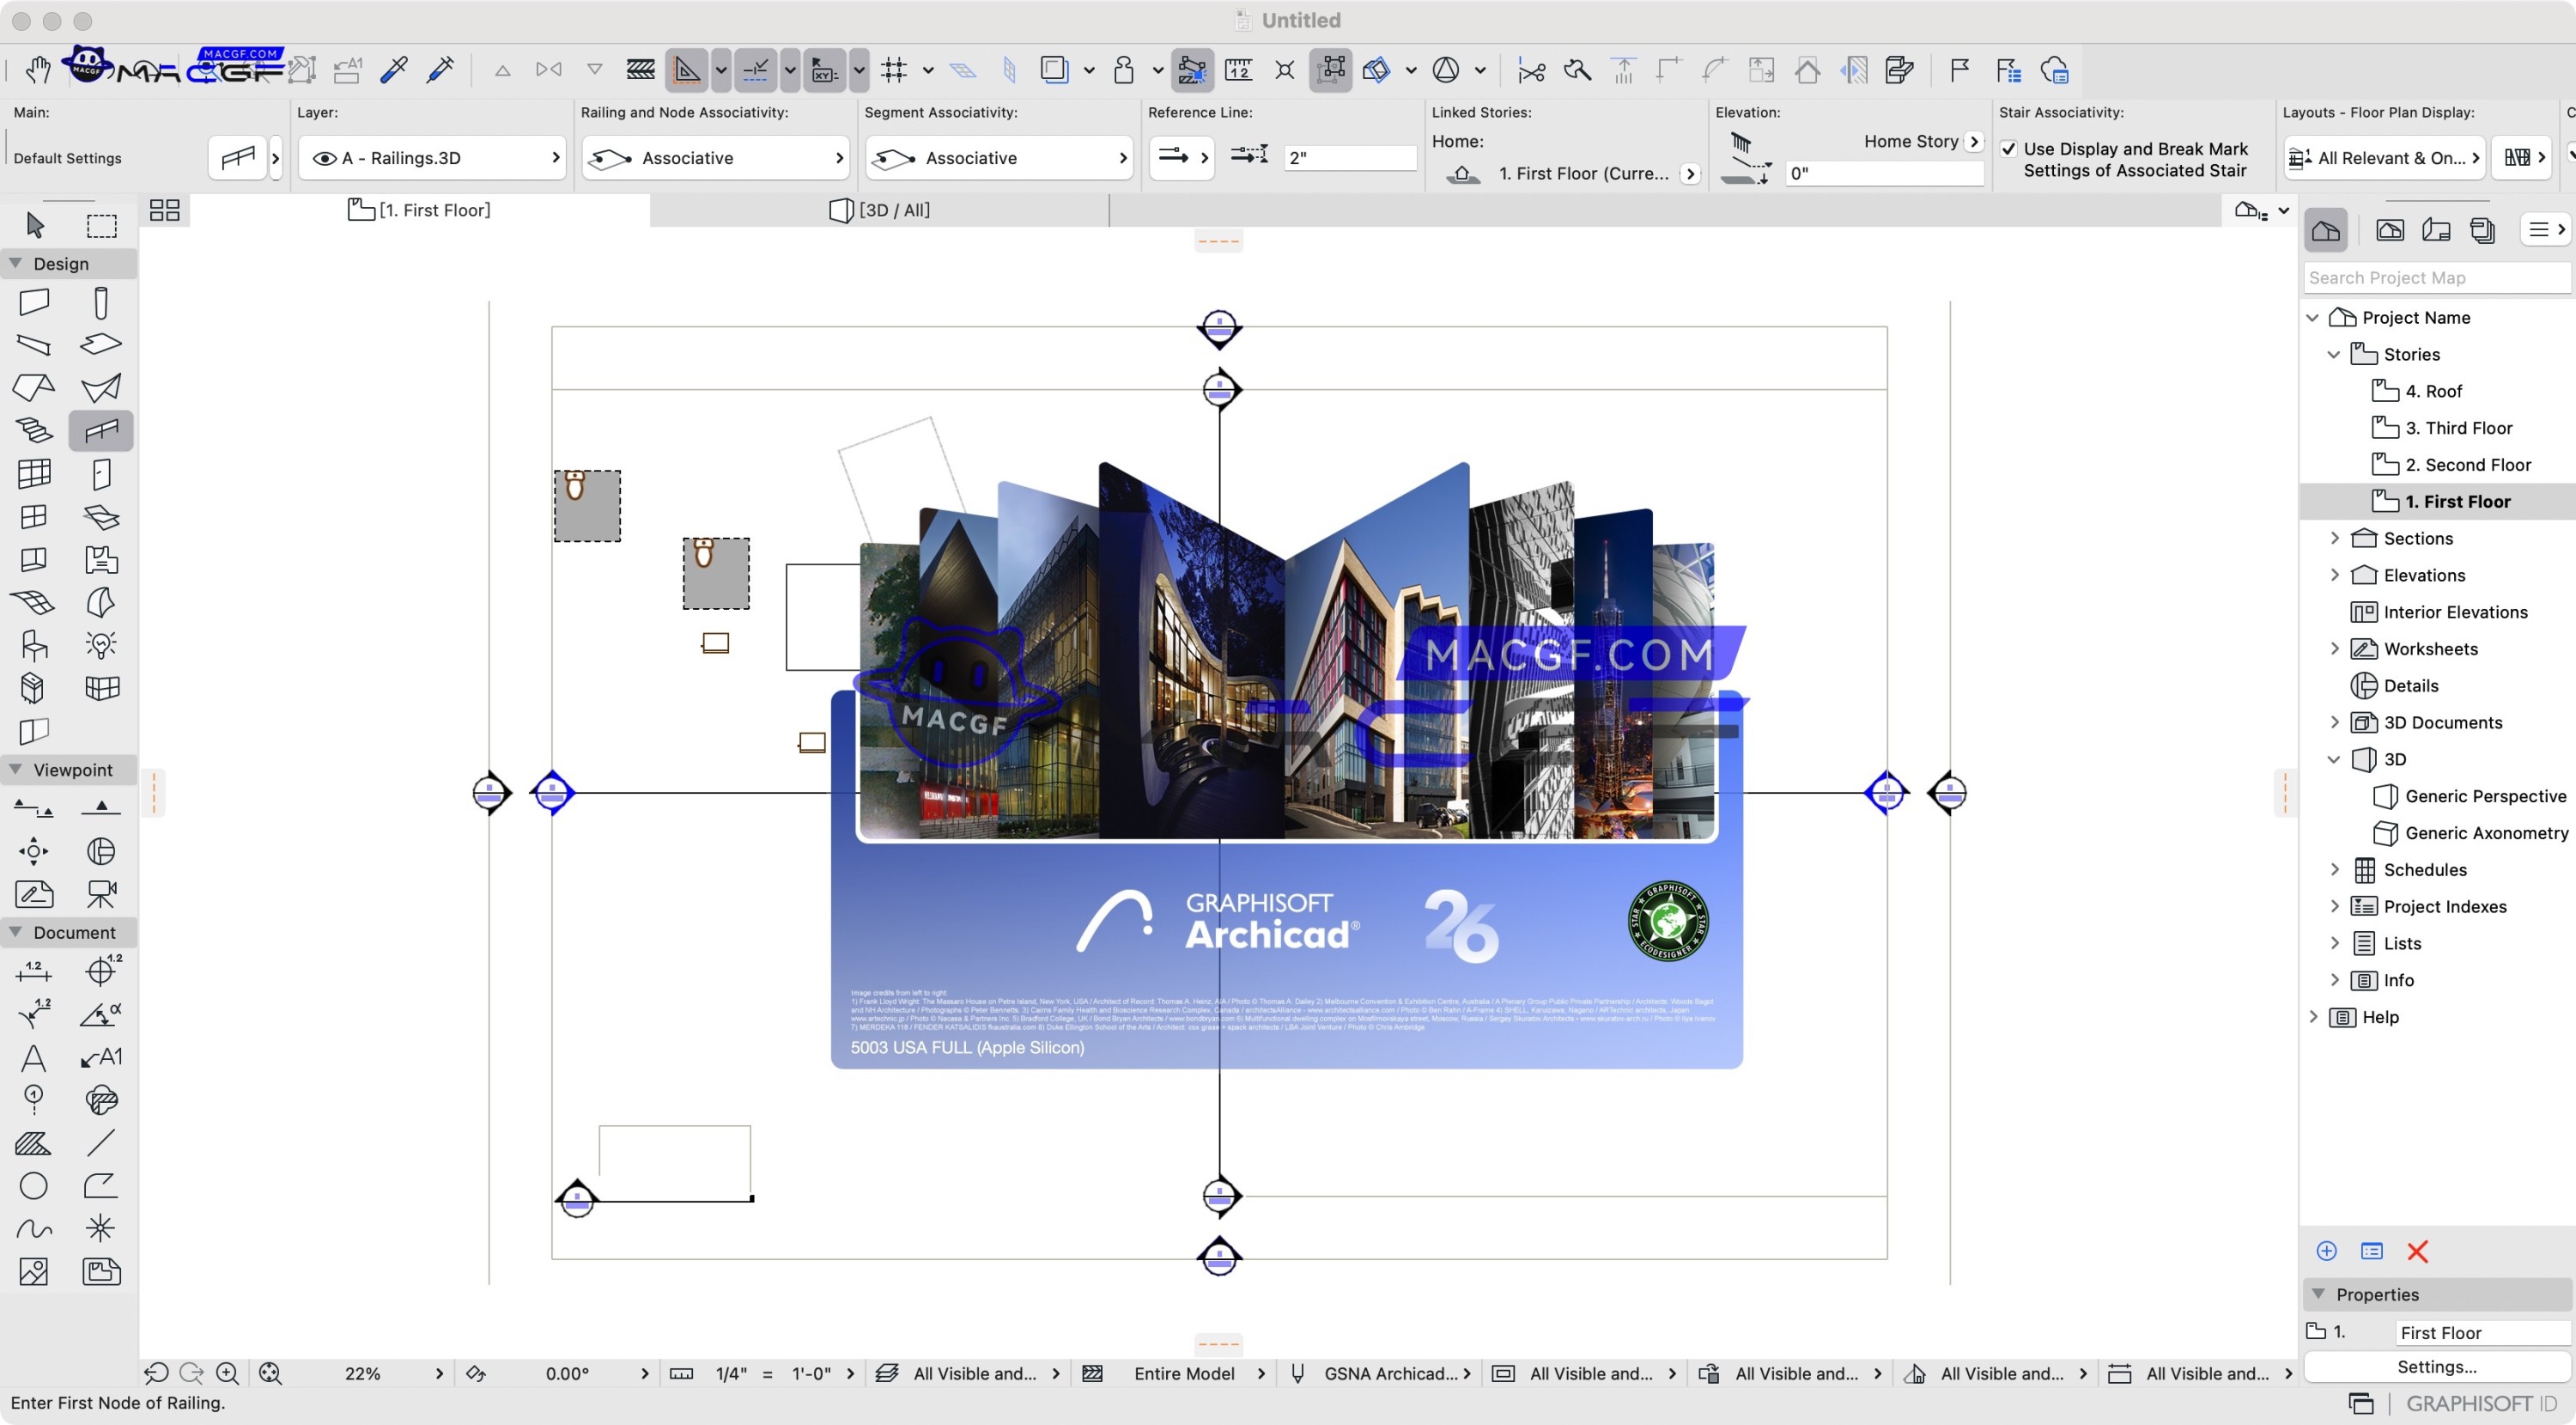Click the Search Project Map field
This screenshot has height=1425, width=2576.
(2437, 277)
